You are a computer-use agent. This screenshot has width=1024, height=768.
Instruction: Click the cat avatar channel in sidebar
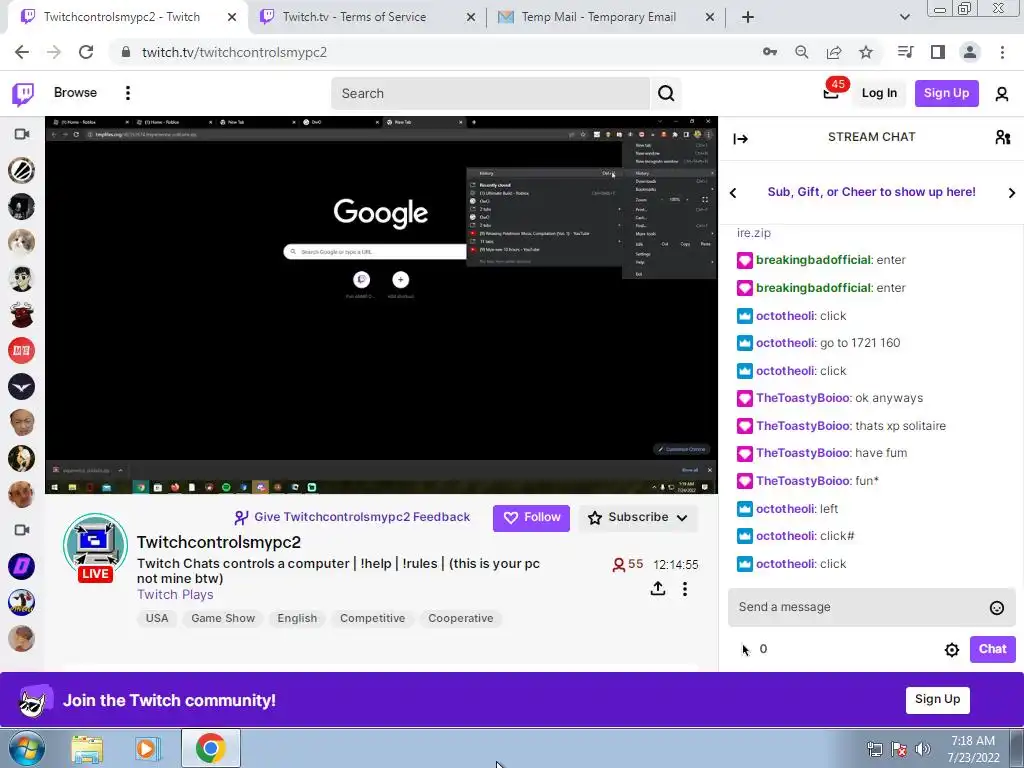[x=22, y=243]
